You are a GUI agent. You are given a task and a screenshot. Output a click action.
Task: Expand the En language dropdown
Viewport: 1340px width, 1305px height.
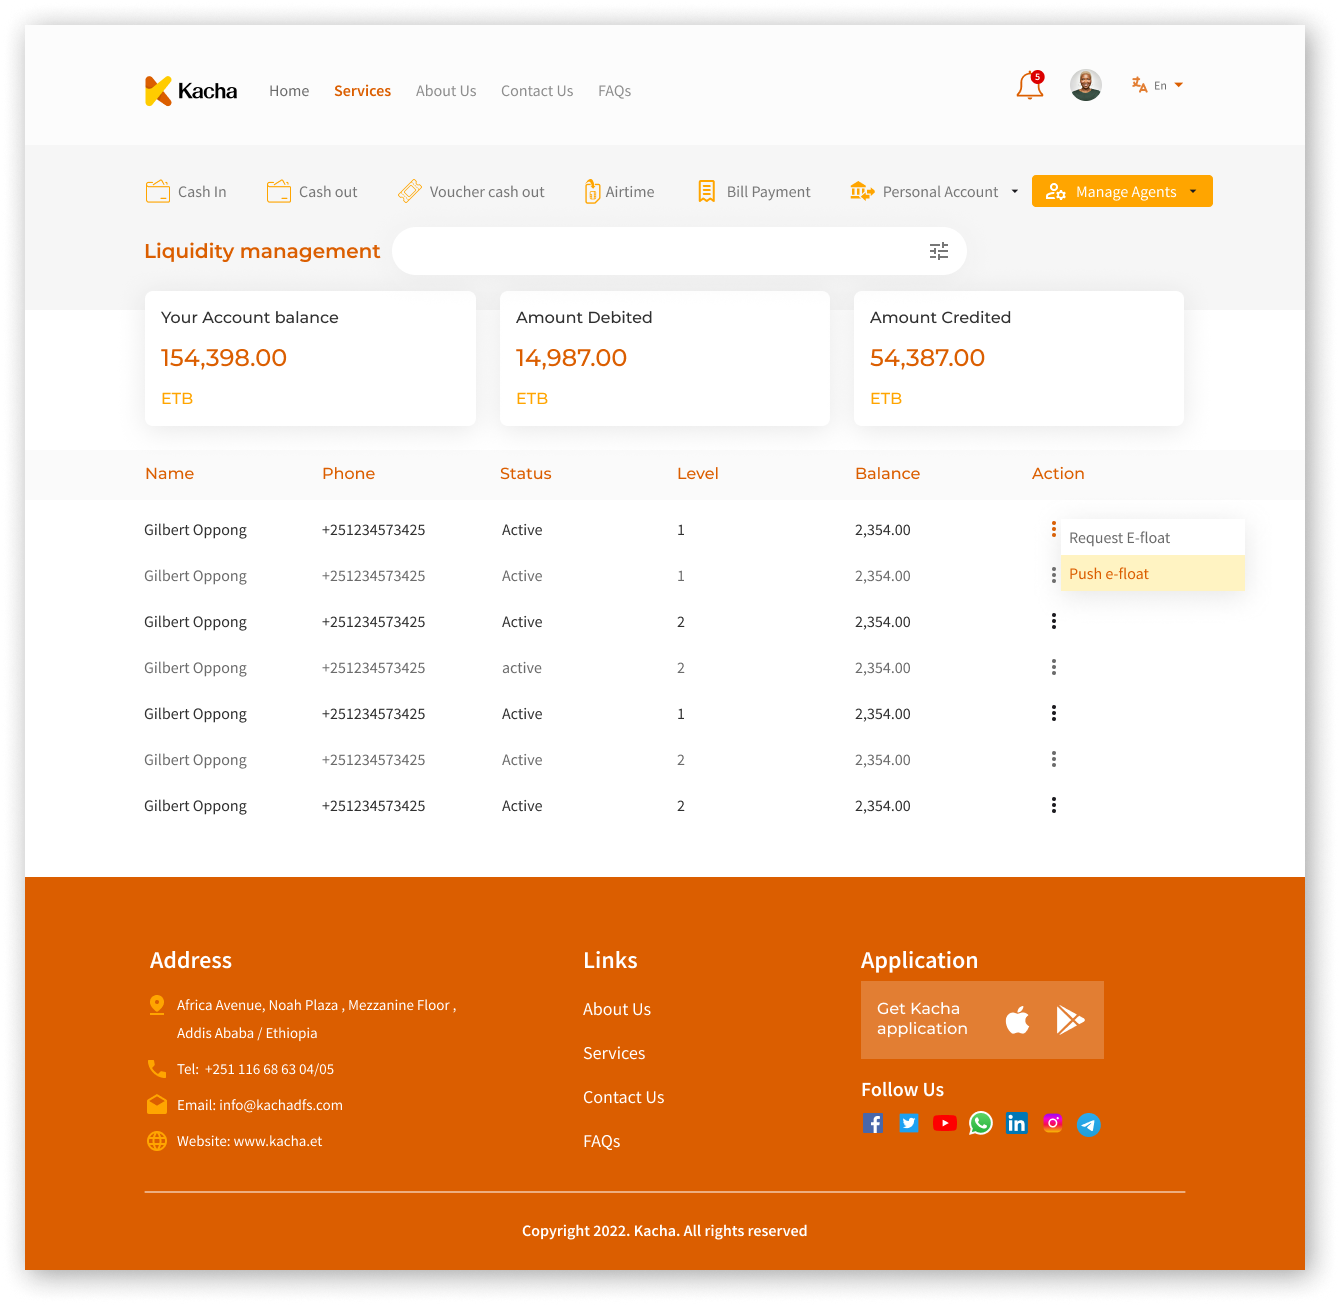[x=1158, y=86]
